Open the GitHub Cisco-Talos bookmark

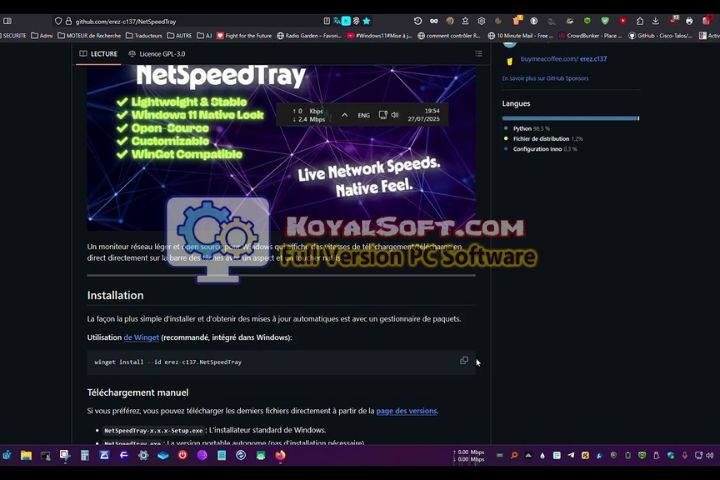click(660, 35)
